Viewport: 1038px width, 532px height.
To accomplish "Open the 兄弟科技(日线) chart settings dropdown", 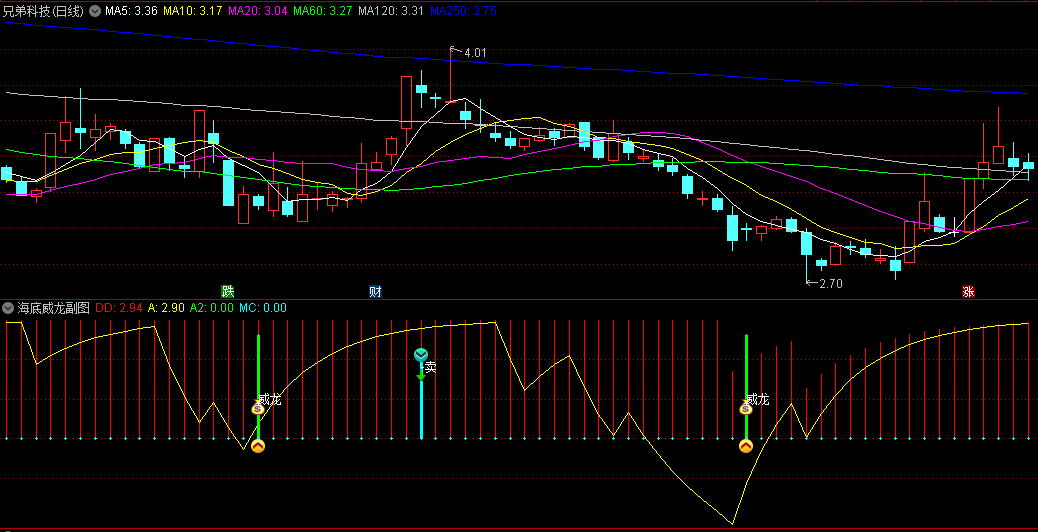I will tap(95, 11).
